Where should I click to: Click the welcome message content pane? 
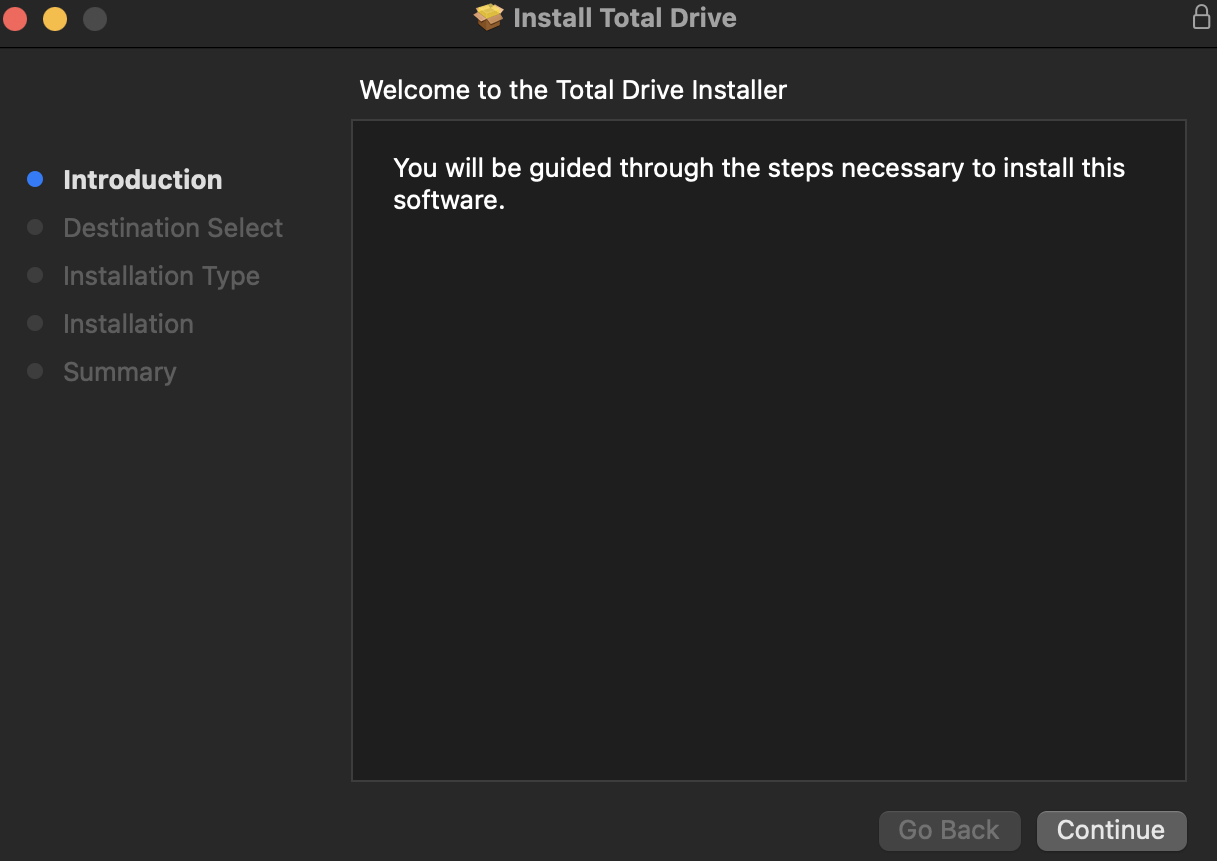[768, 450]
